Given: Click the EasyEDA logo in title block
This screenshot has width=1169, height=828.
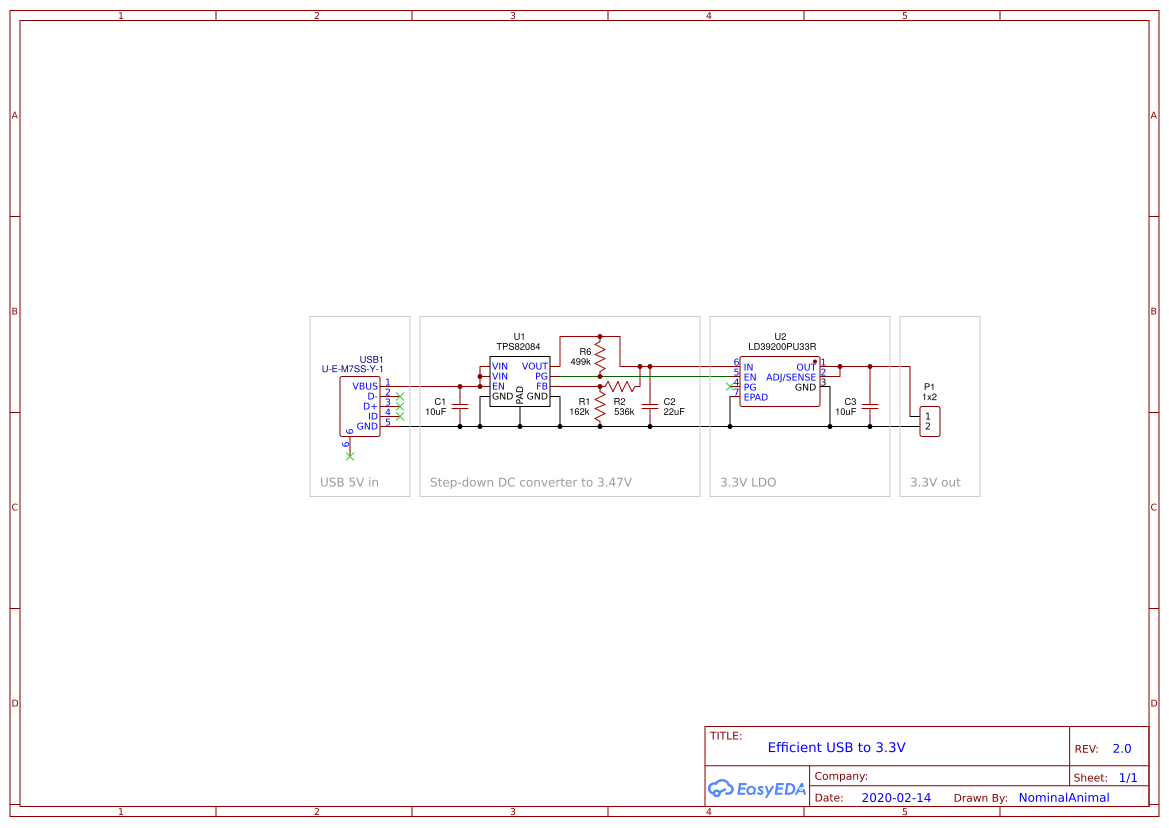Looking at the screenshot, I should pos(757,789).
